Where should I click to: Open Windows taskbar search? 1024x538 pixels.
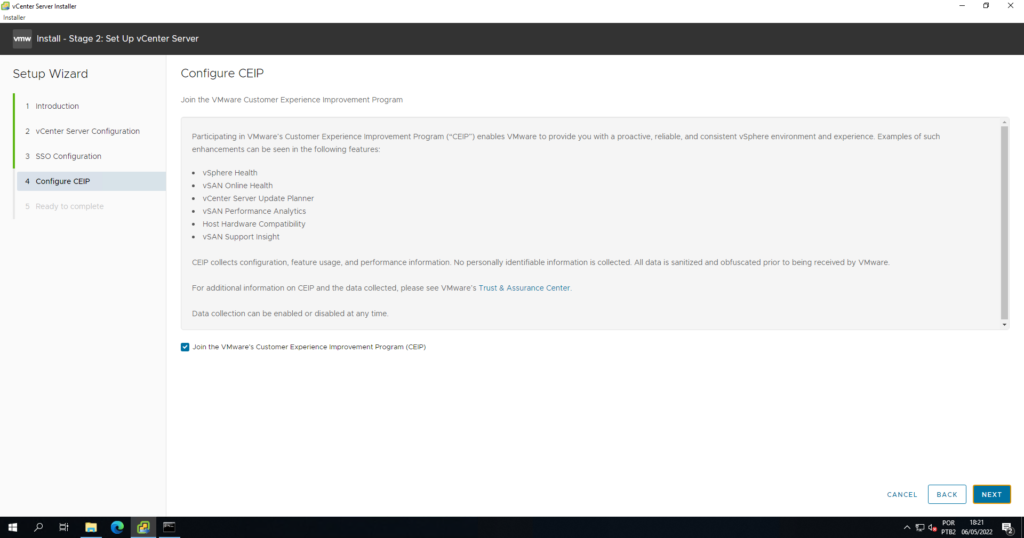(x=38, y=527)
